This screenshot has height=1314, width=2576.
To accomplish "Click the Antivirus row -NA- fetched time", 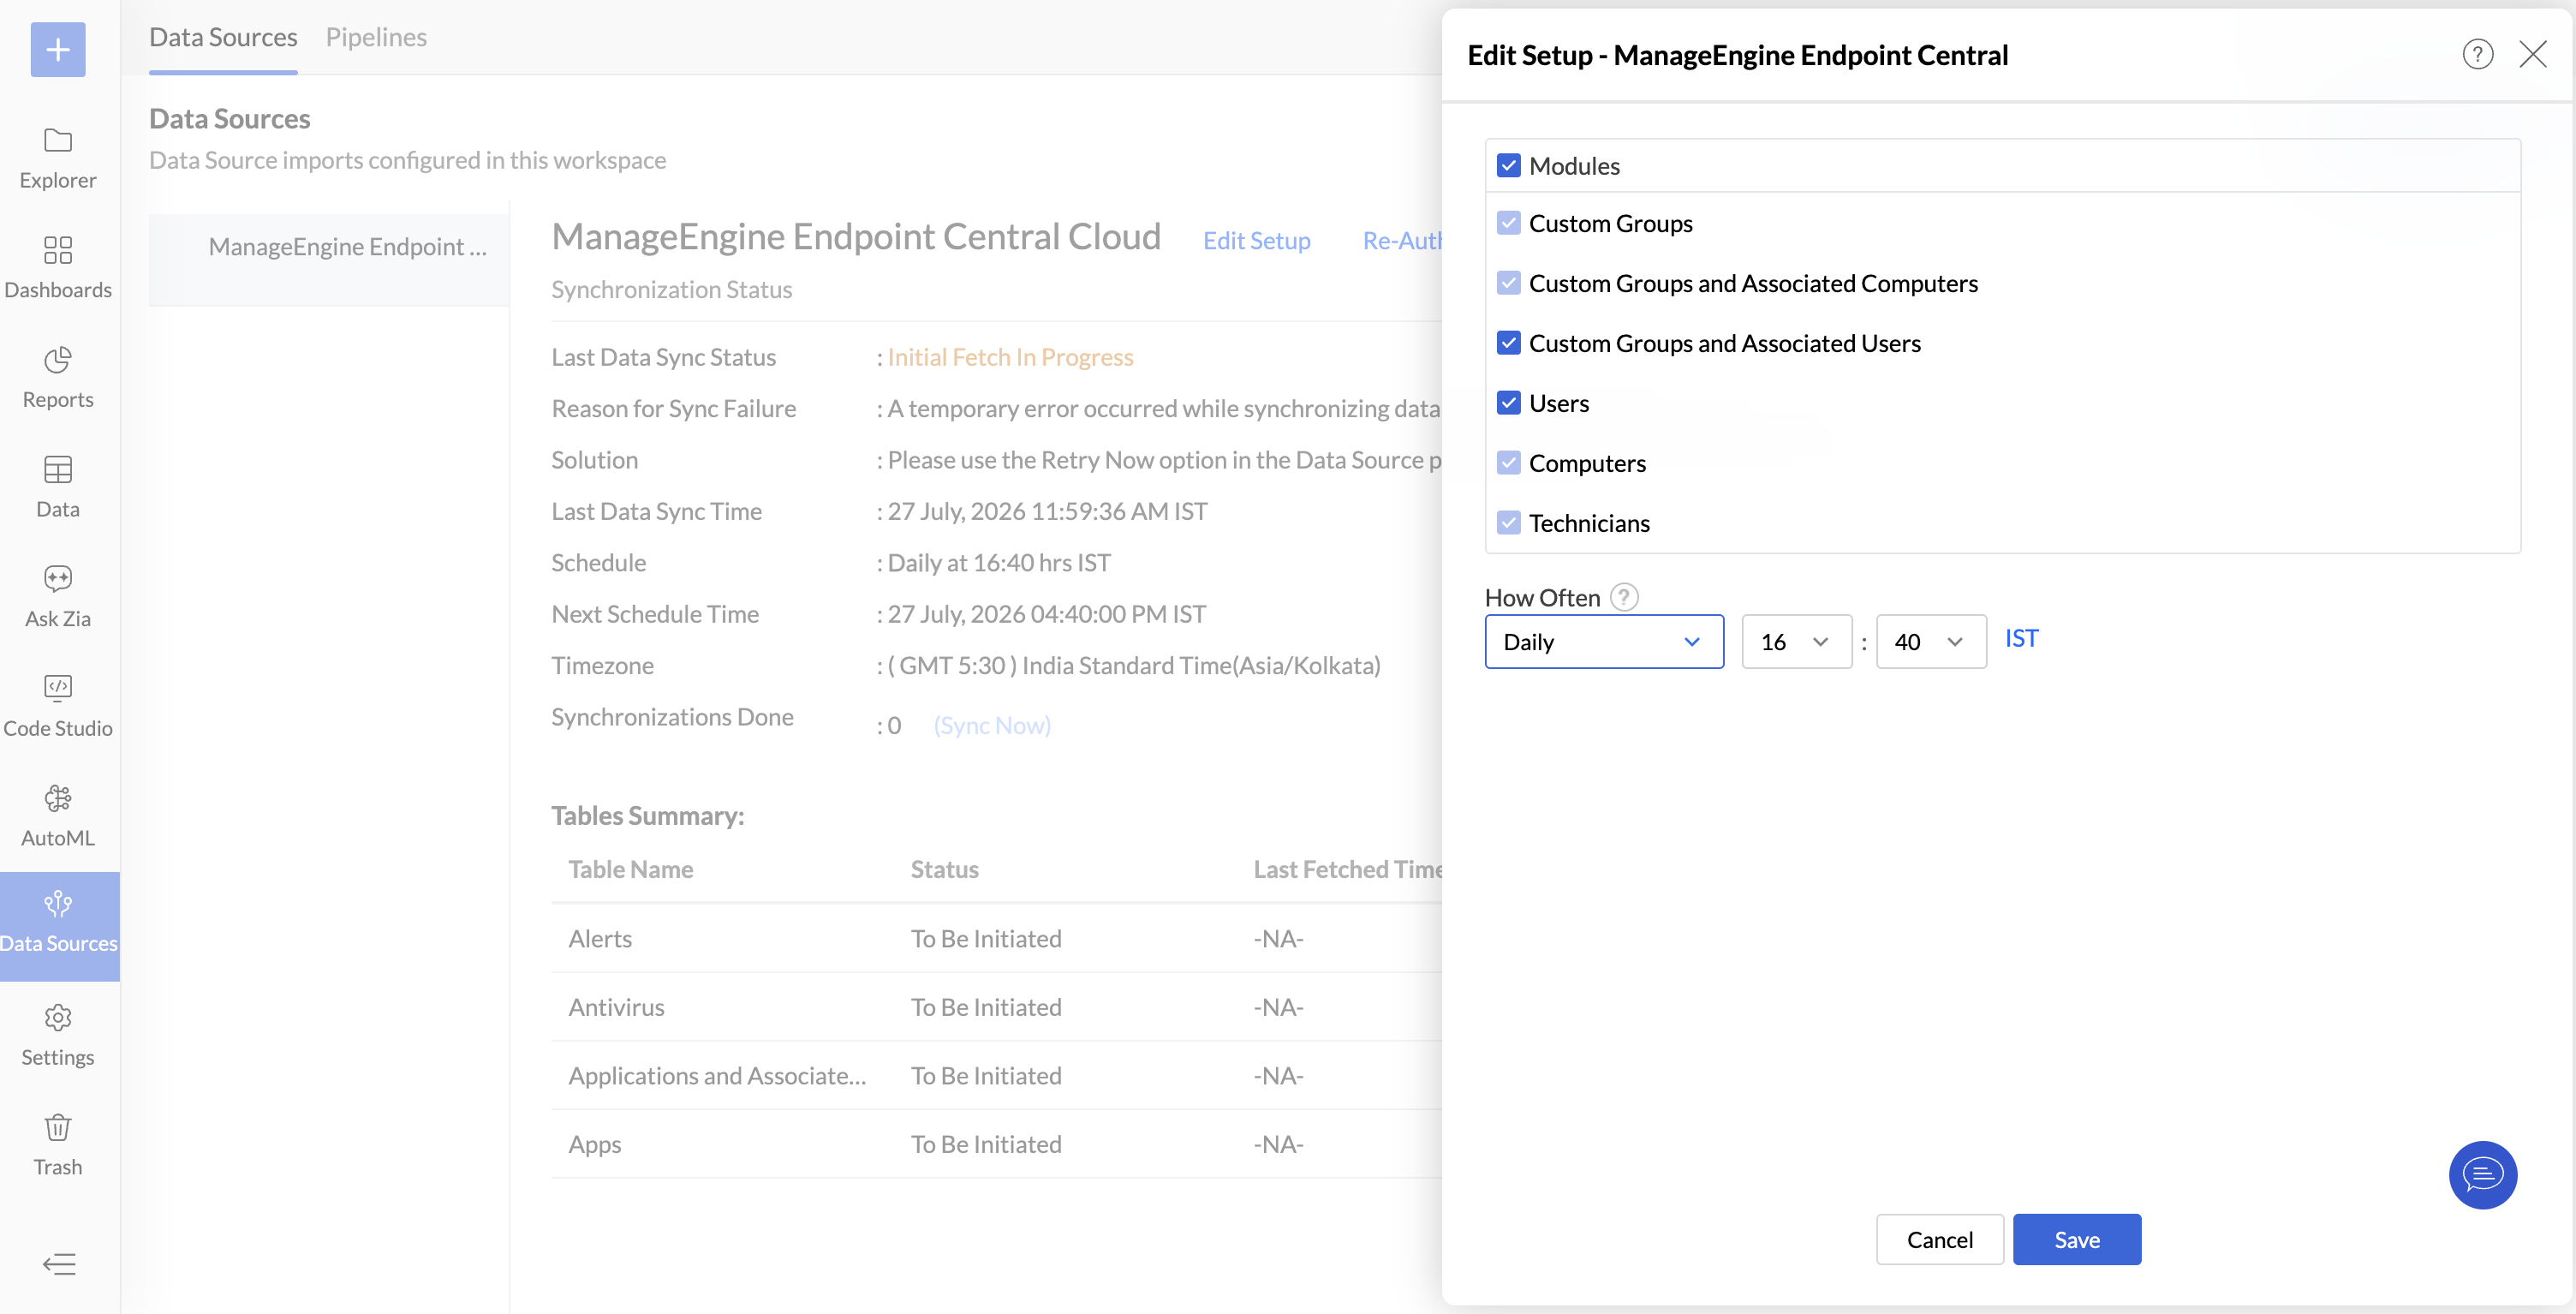I will pos(1278,1007).
